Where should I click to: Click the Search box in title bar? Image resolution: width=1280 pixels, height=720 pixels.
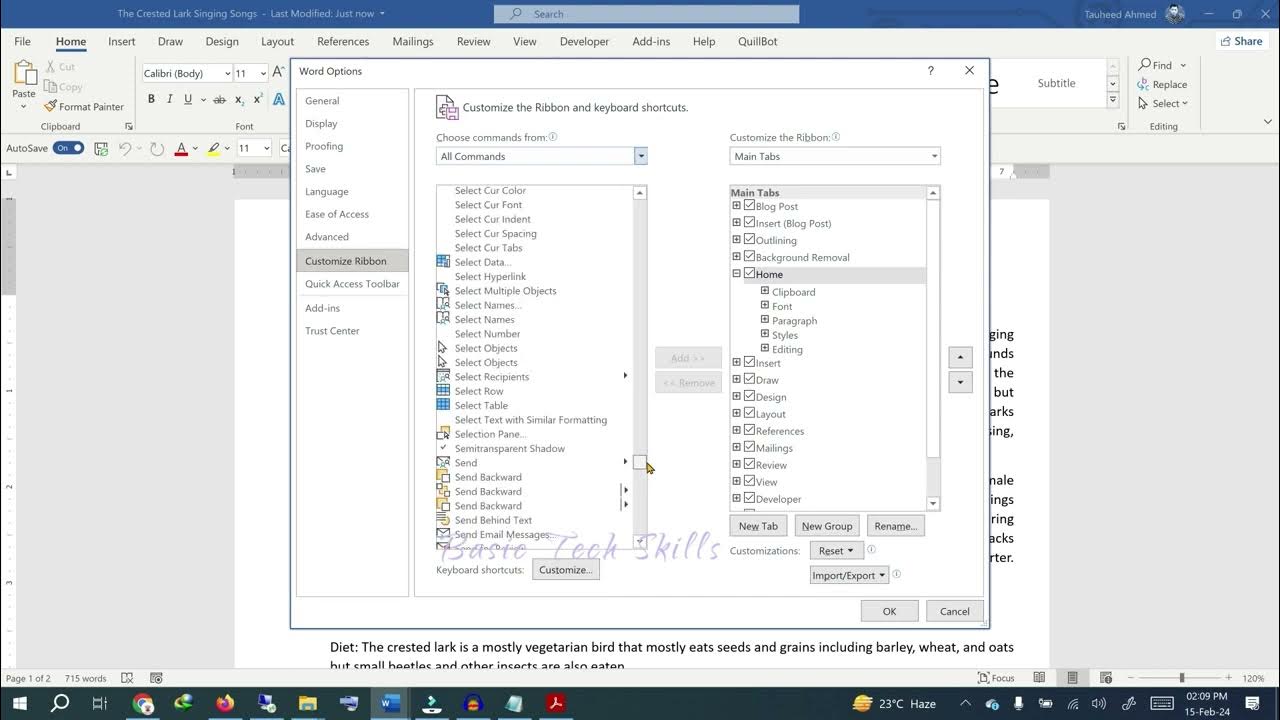coord(646,14)
